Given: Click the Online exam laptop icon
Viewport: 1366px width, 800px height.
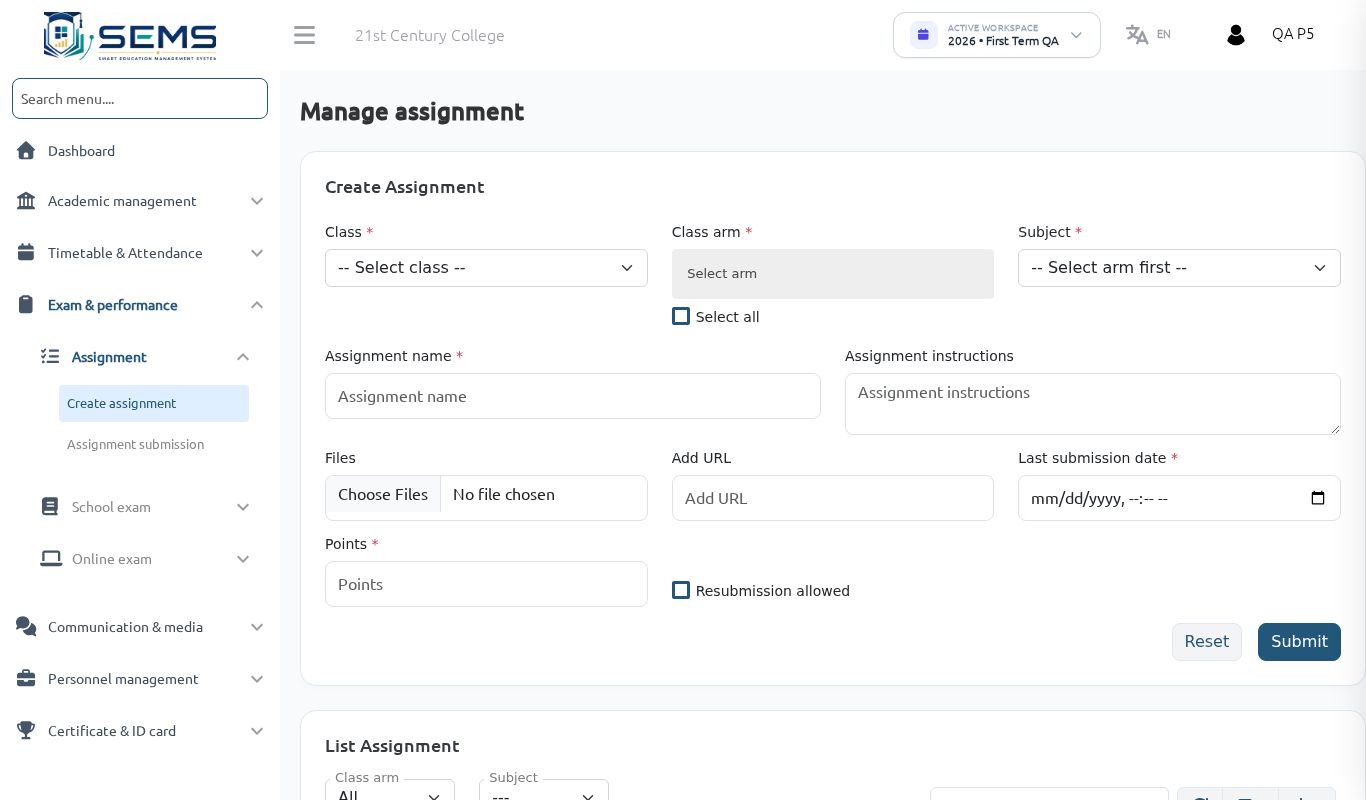Looking at the screenshot, I should coord(51,558).
